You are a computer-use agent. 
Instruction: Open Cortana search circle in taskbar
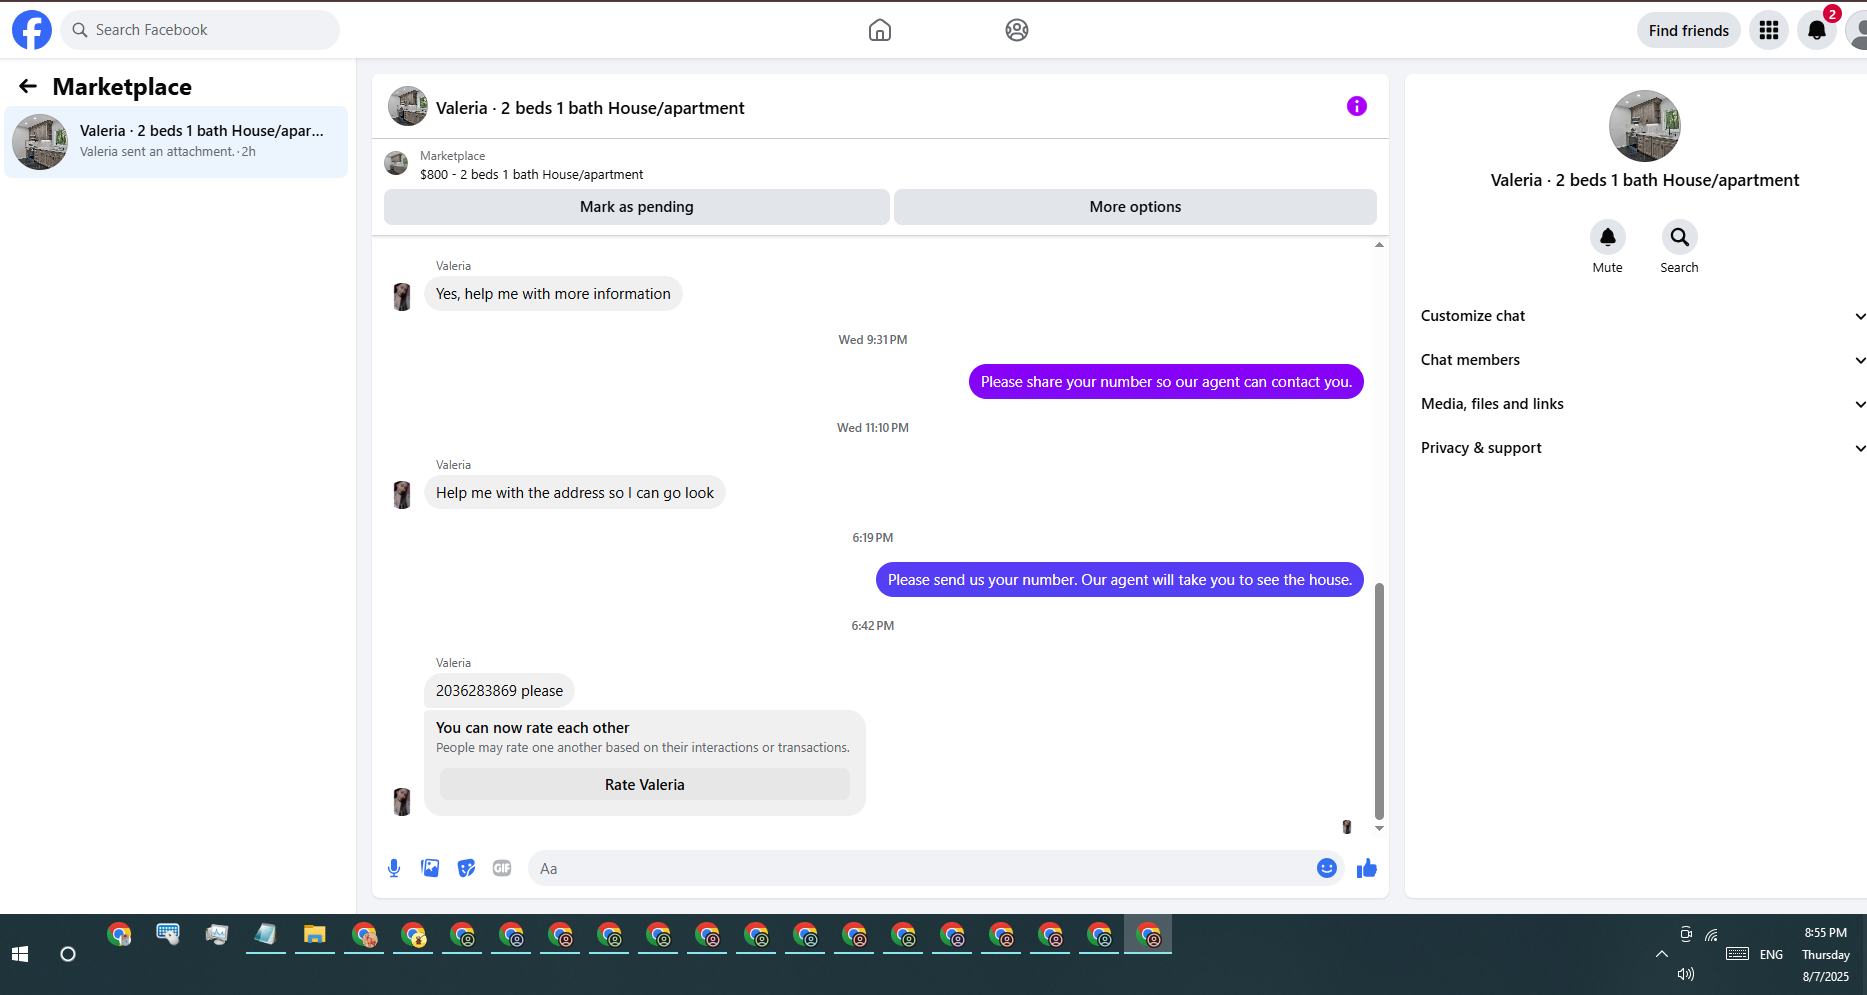[x=68, y=954]
